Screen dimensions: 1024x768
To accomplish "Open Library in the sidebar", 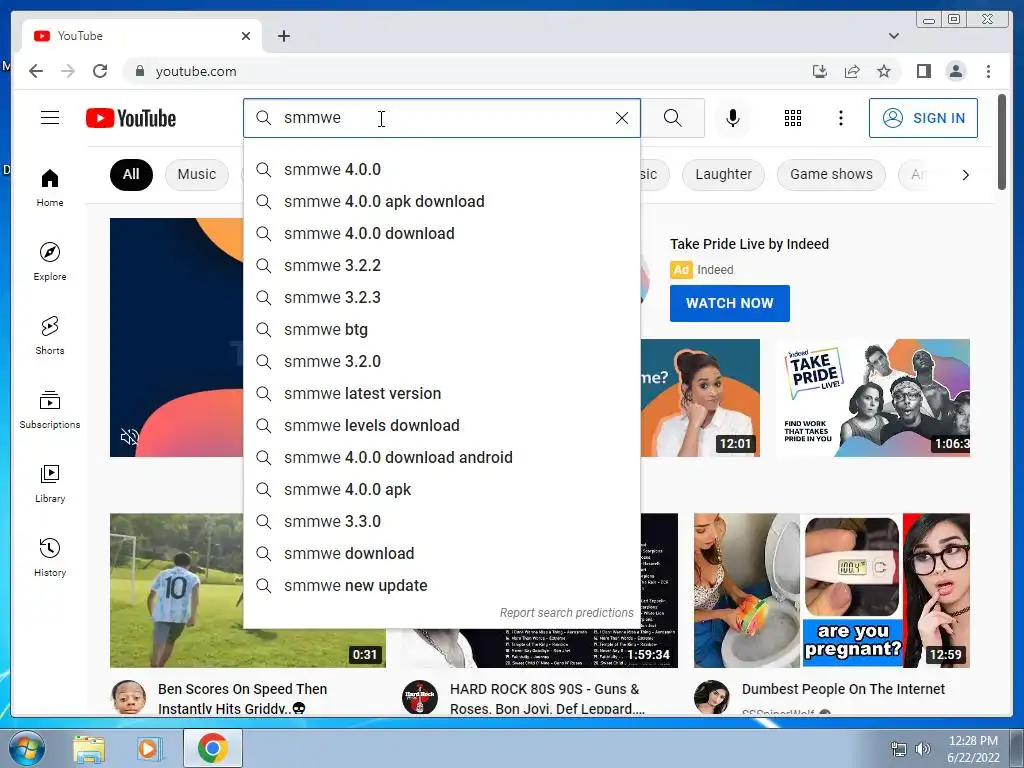I will click(50, 483).
